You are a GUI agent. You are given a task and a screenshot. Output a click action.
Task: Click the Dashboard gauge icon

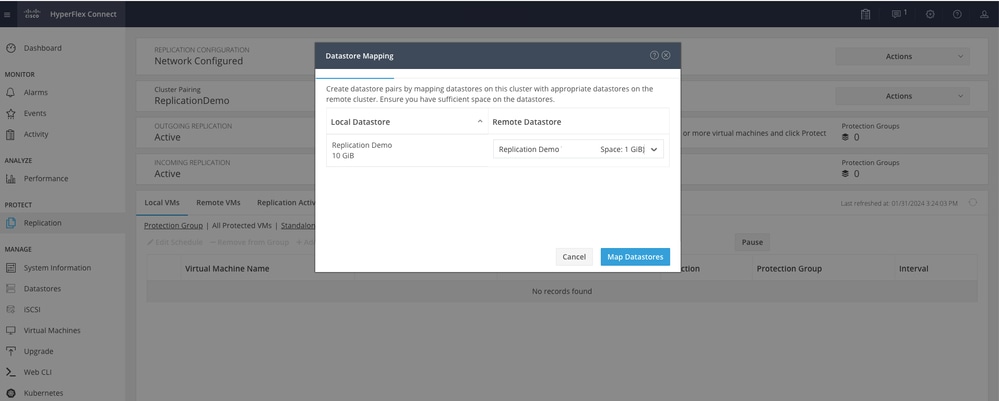pyautogui.click(x=10, y=48)
